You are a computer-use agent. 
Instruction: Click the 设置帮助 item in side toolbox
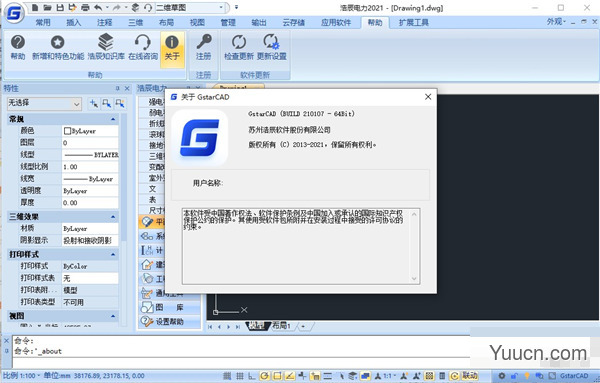169,321
